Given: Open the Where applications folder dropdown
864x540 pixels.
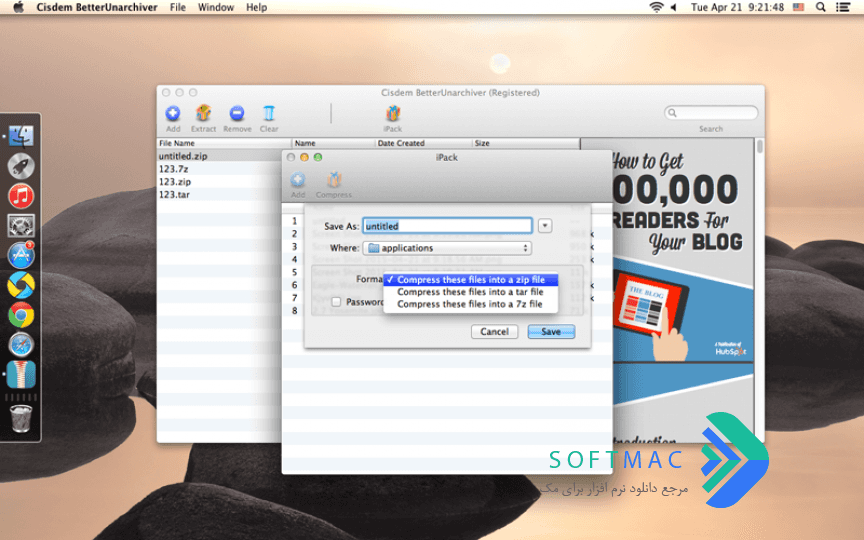Looking at the screenshot, I should point(447,248).
